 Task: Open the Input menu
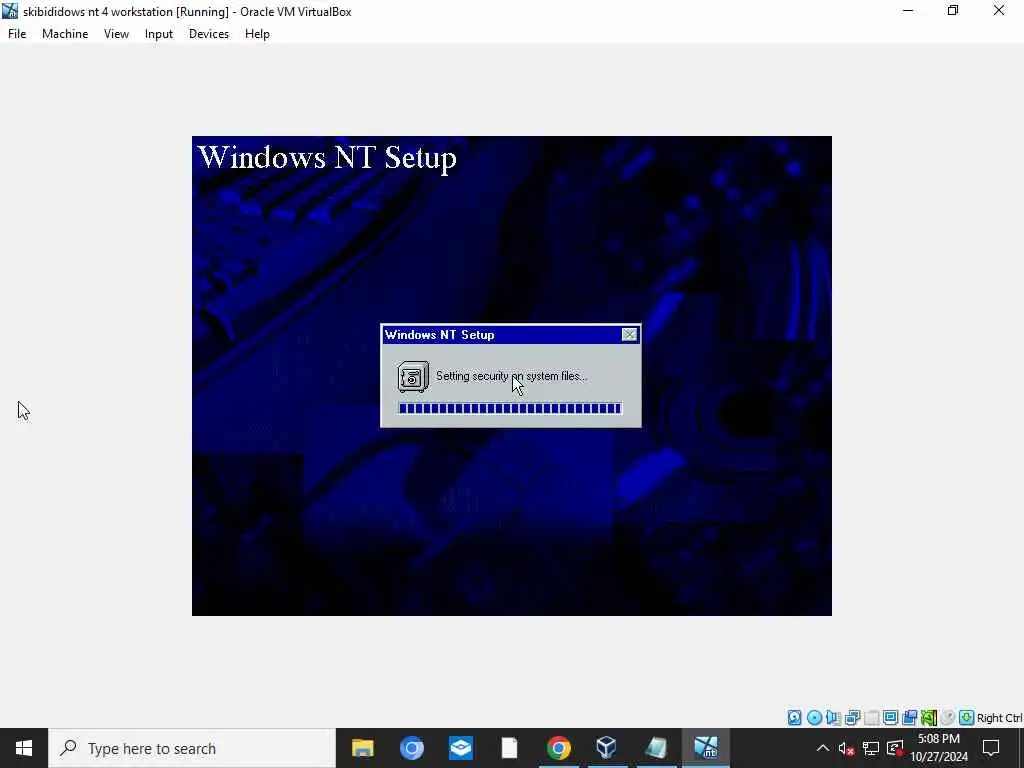[159, 34]
